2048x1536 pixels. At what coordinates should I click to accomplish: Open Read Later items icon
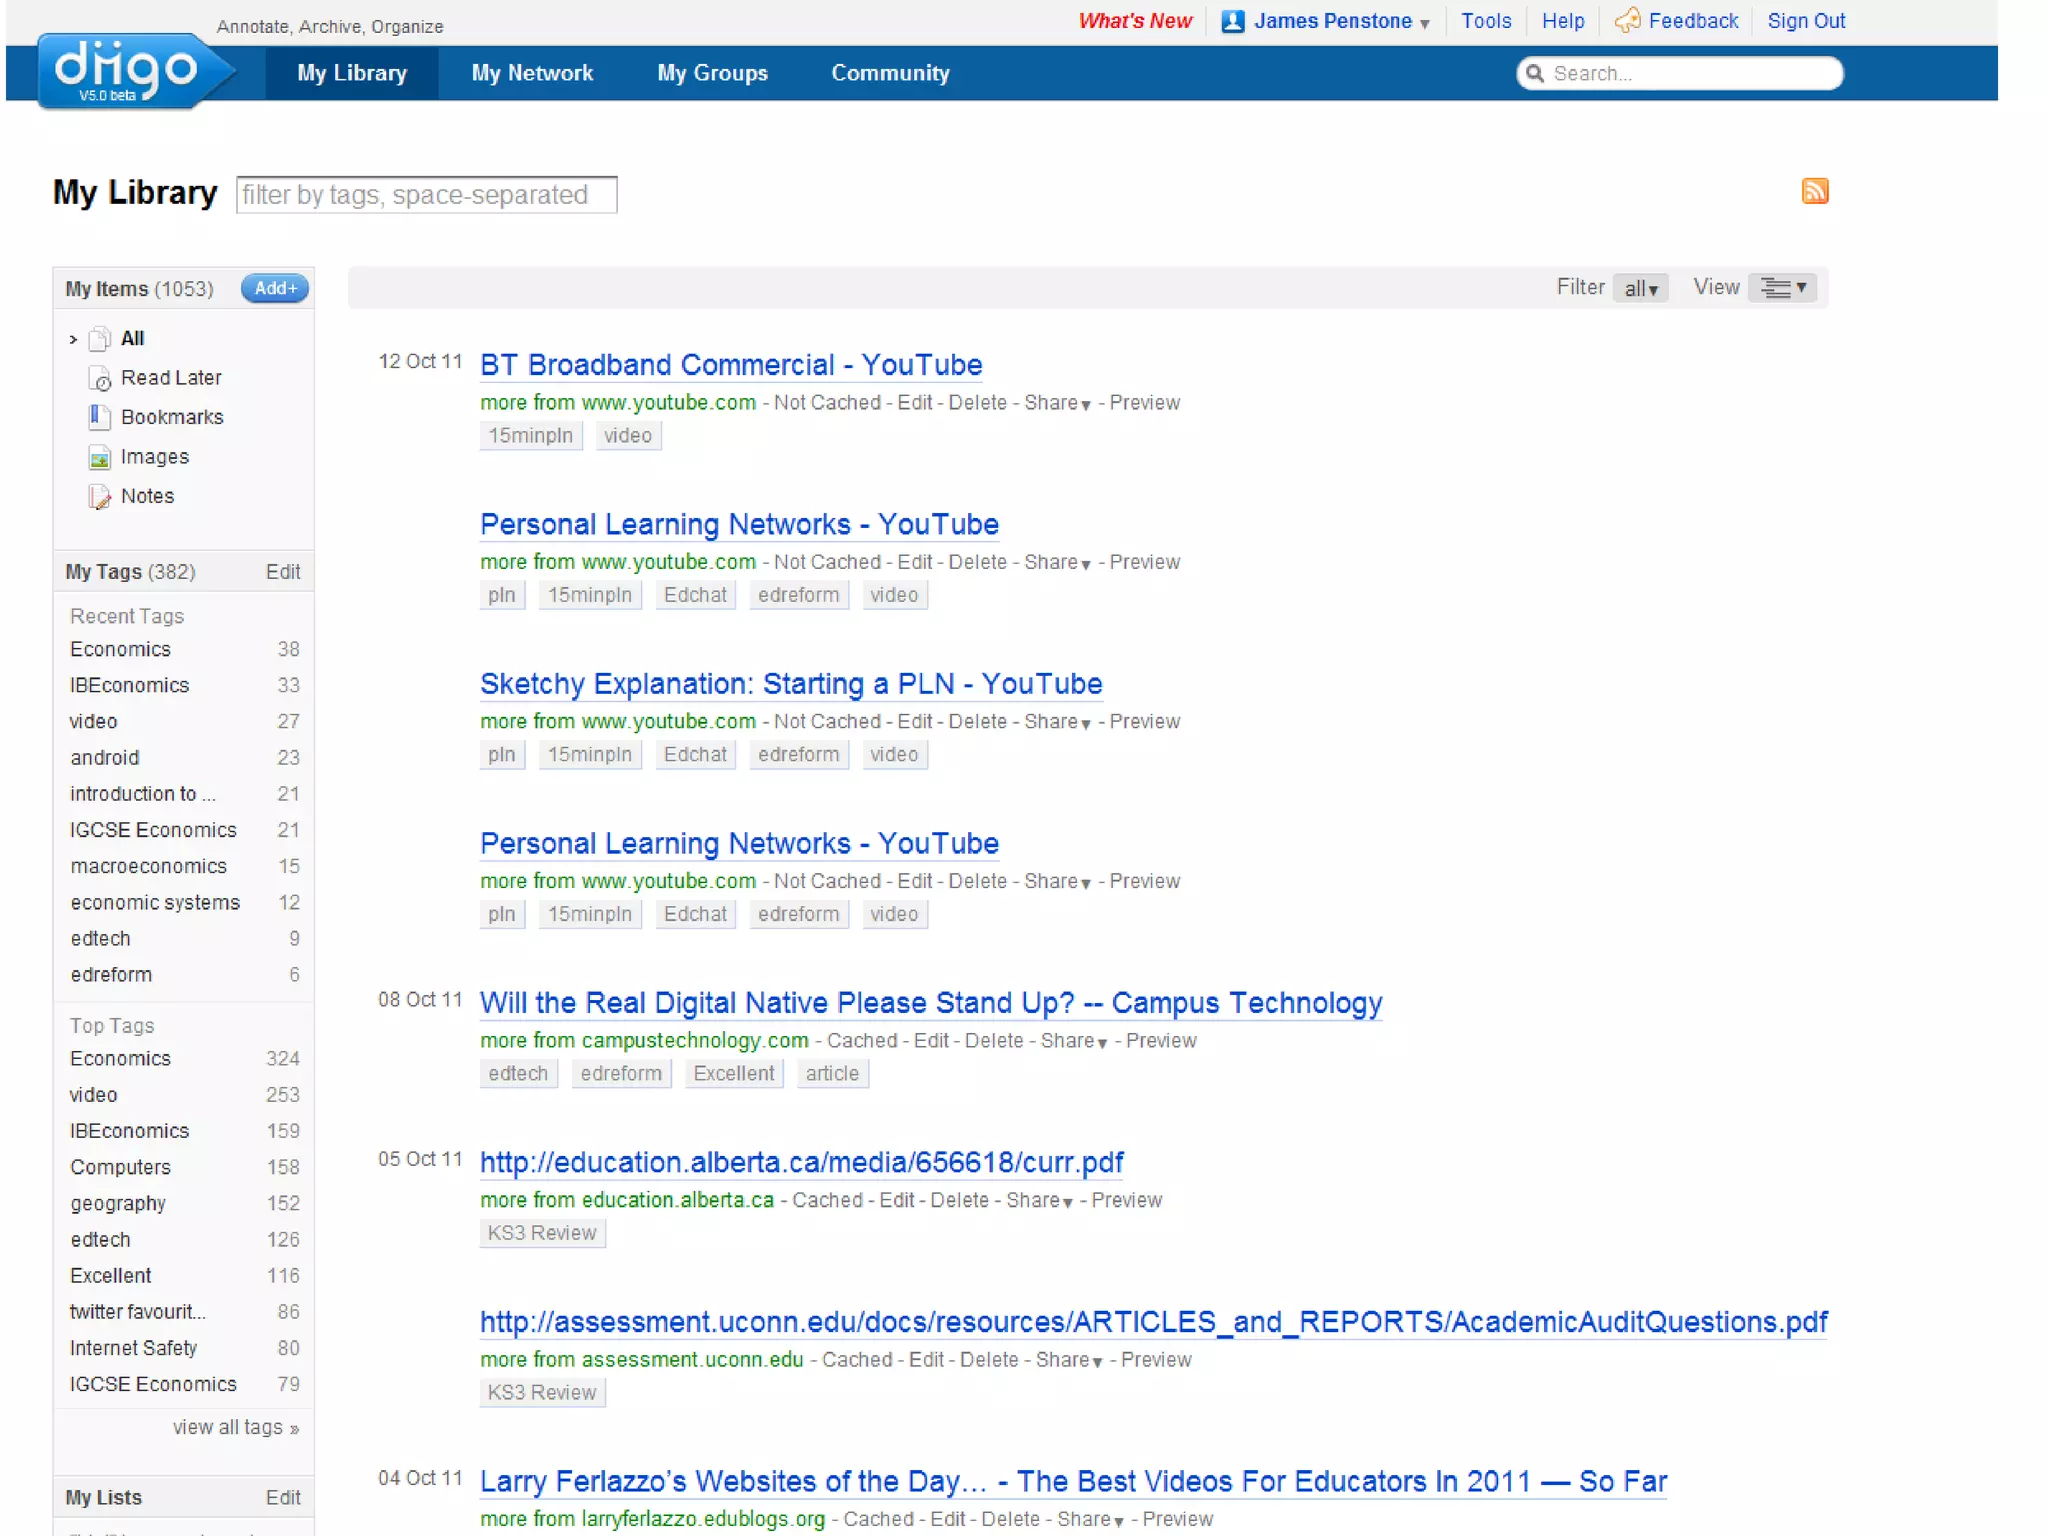[x=100, y=379]
